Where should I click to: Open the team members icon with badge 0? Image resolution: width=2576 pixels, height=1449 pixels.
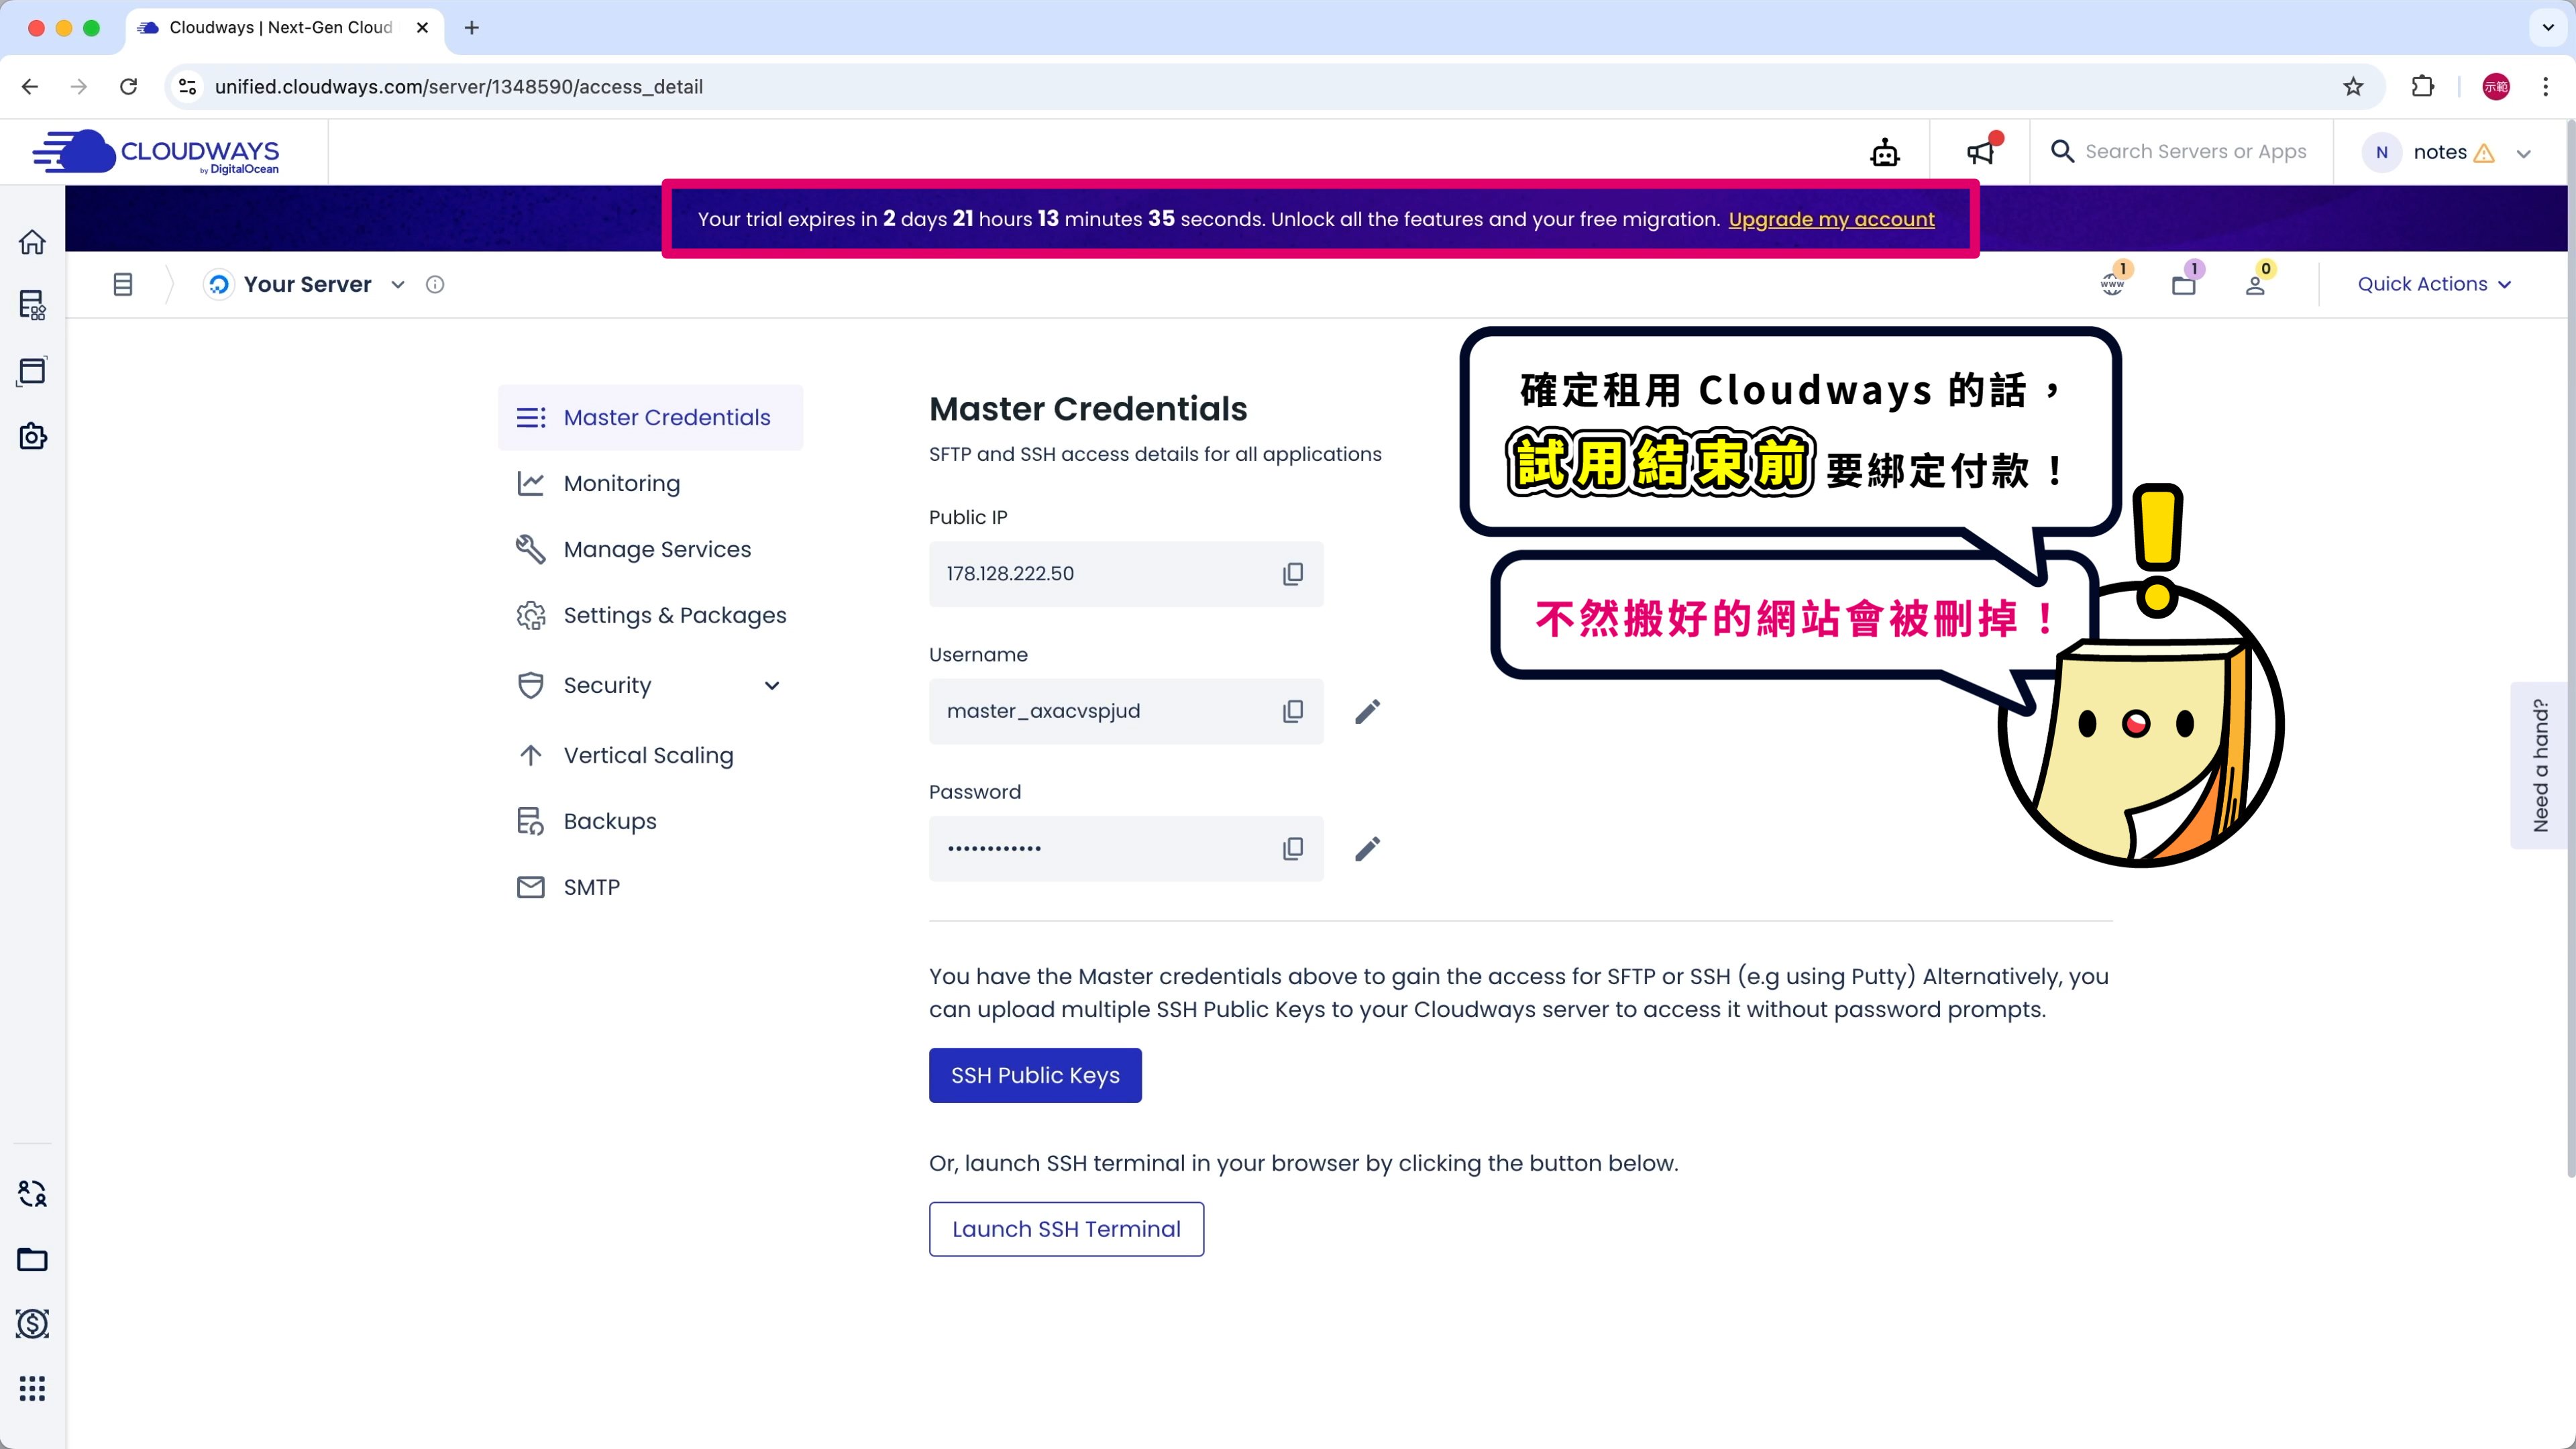pyautogui.click(x=2255, y=284)
